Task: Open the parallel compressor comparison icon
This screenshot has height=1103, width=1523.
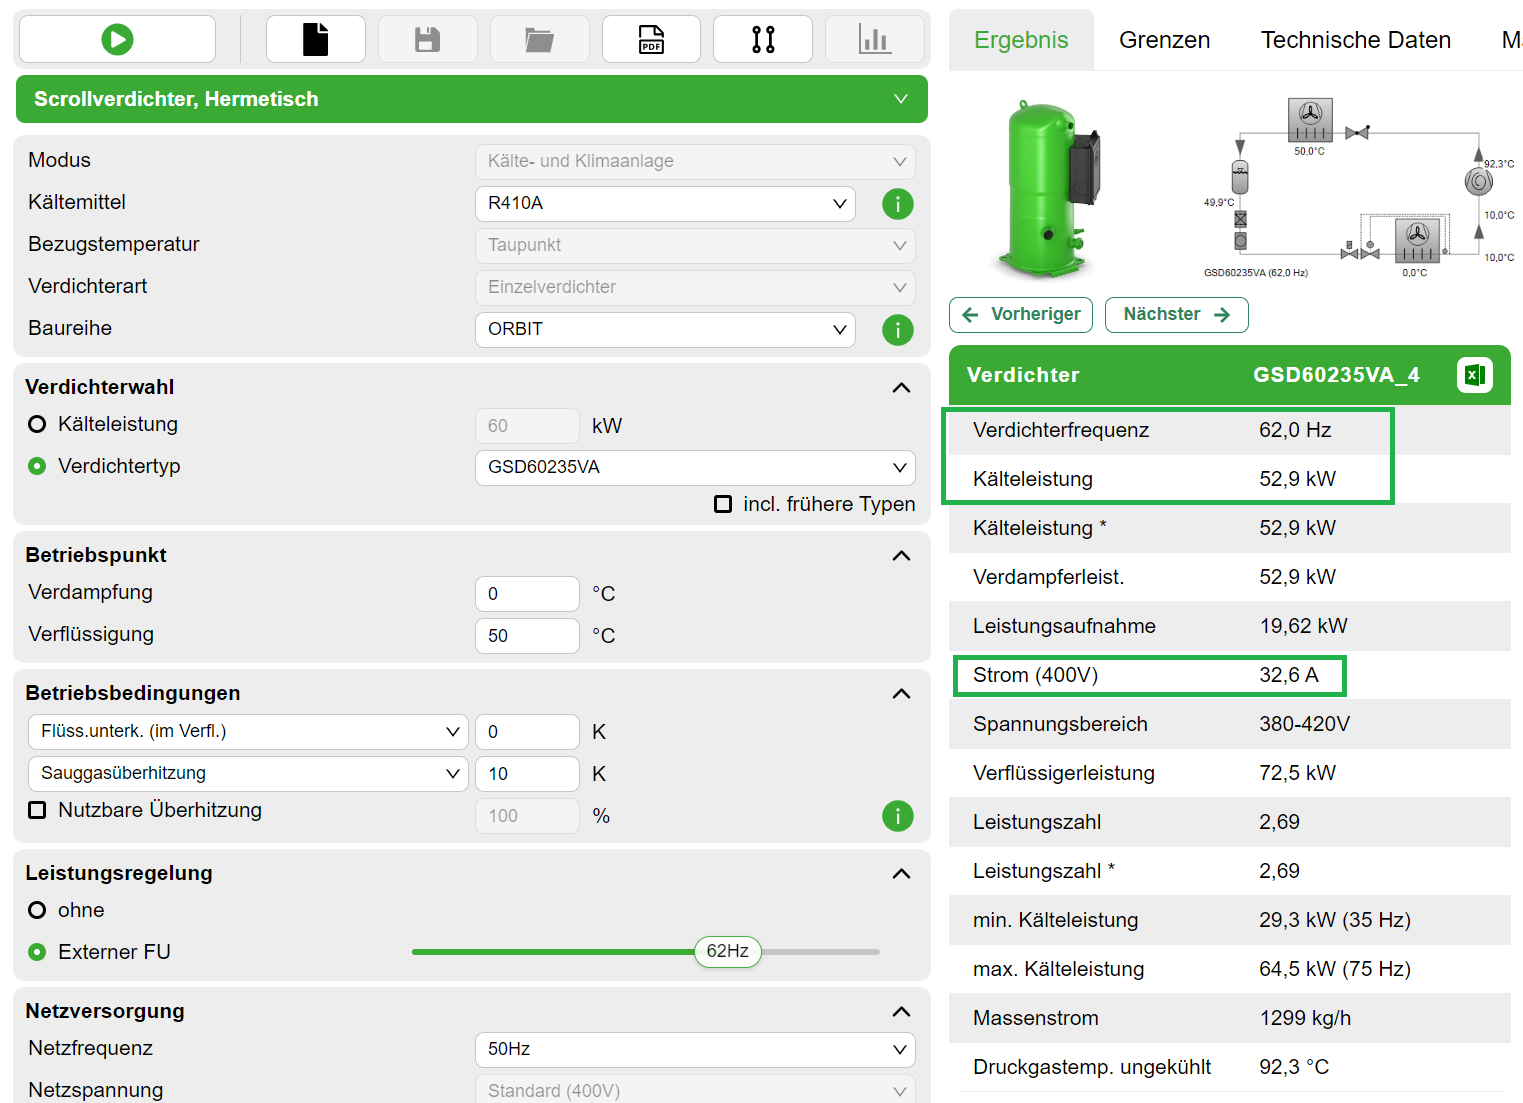Action: 763,38
